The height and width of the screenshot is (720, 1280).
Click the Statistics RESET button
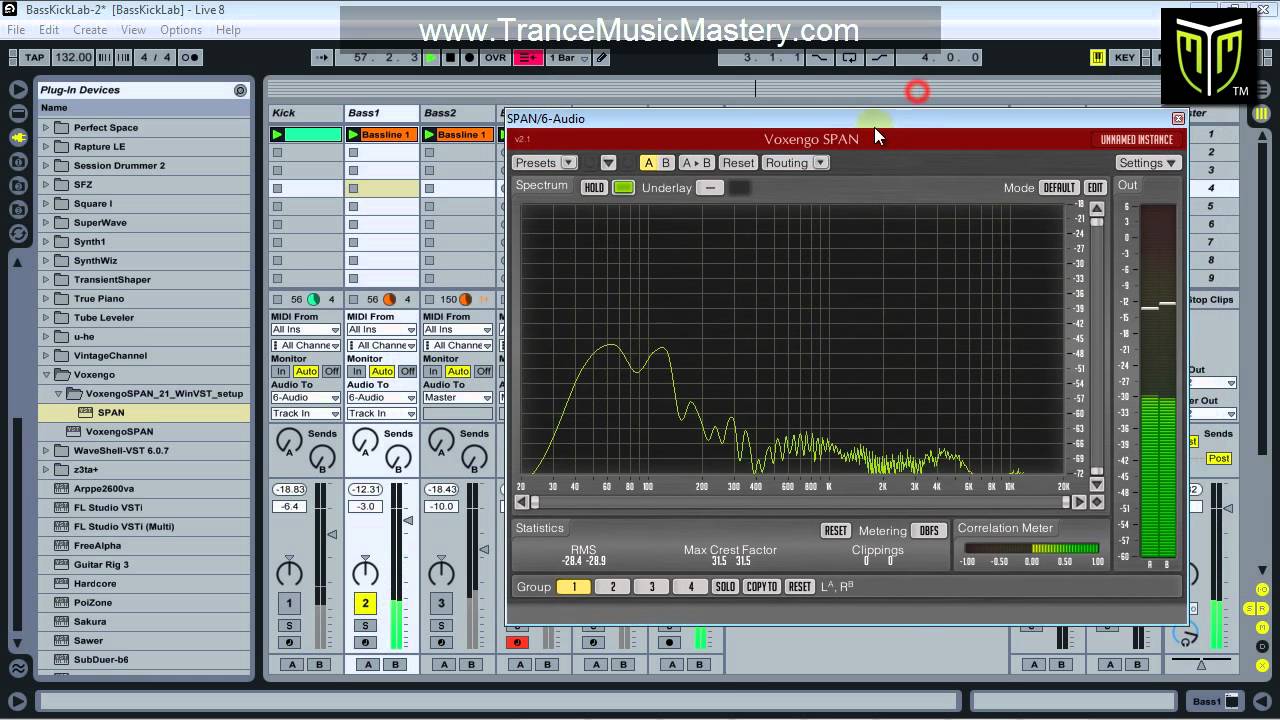click(x=835, y=531)
